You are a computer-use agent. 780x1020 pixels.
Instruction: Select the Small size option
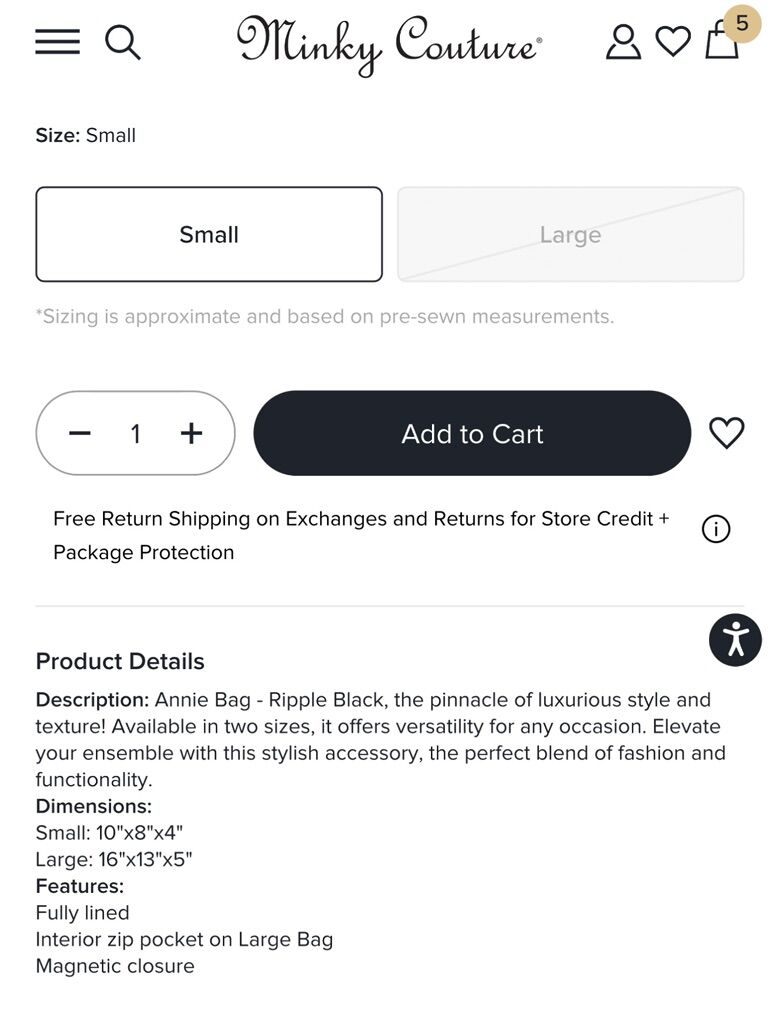[209, 234]
